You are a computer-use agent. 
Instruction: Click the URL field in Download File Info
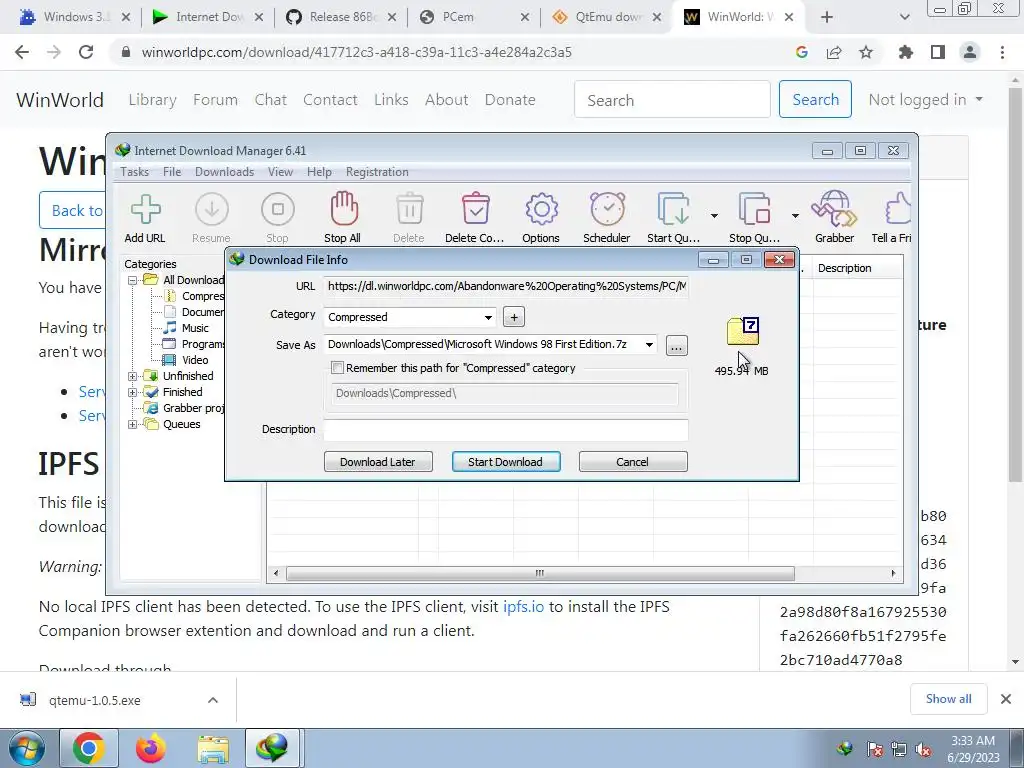[x=505, y=286]
